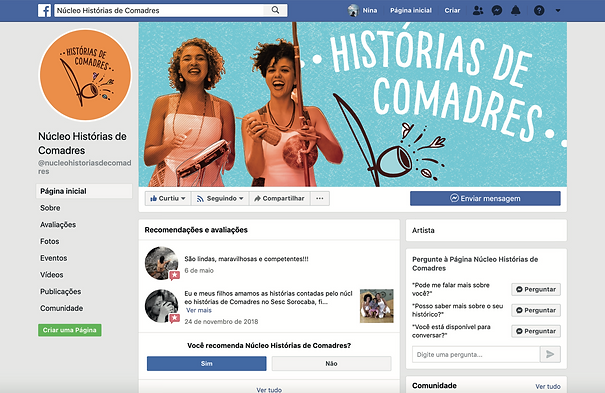Screen dimensions: 605x393
Task: Click Perguntar for 'Pode me falar mais sobre você?'
Action: pos(536,289)
